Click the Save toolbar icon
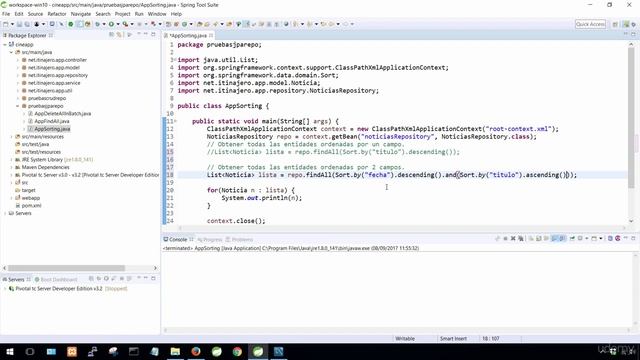Image resolution: width=640 pixels, height=360 pixels. coord(19,24)
